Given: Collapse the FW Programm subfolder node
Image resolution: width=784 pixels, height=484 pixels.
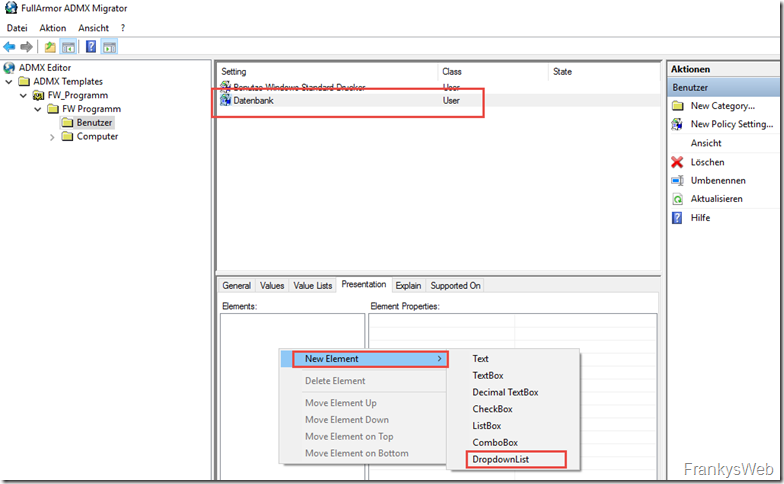Looking at the screenshot, I should [x=38, y=109].
